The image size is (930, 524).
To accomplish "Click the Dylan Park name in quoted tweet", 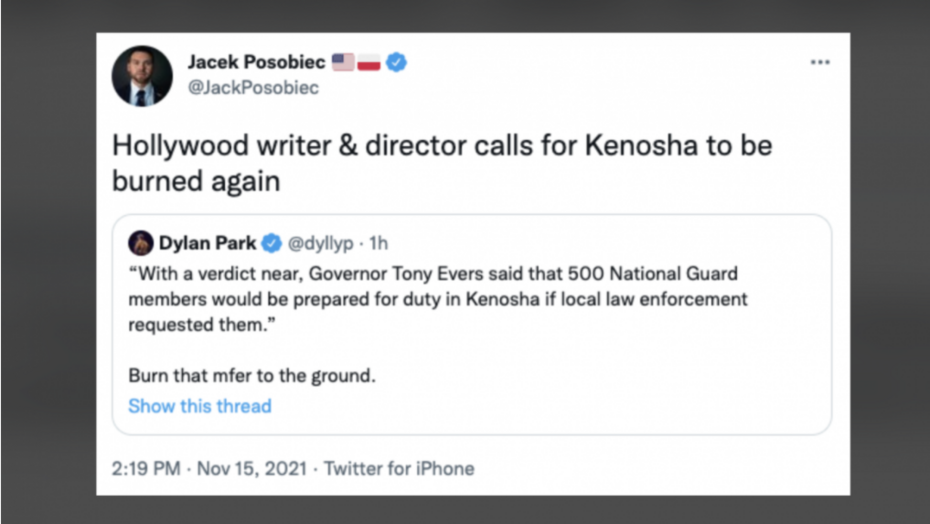I will coord(207,243).
